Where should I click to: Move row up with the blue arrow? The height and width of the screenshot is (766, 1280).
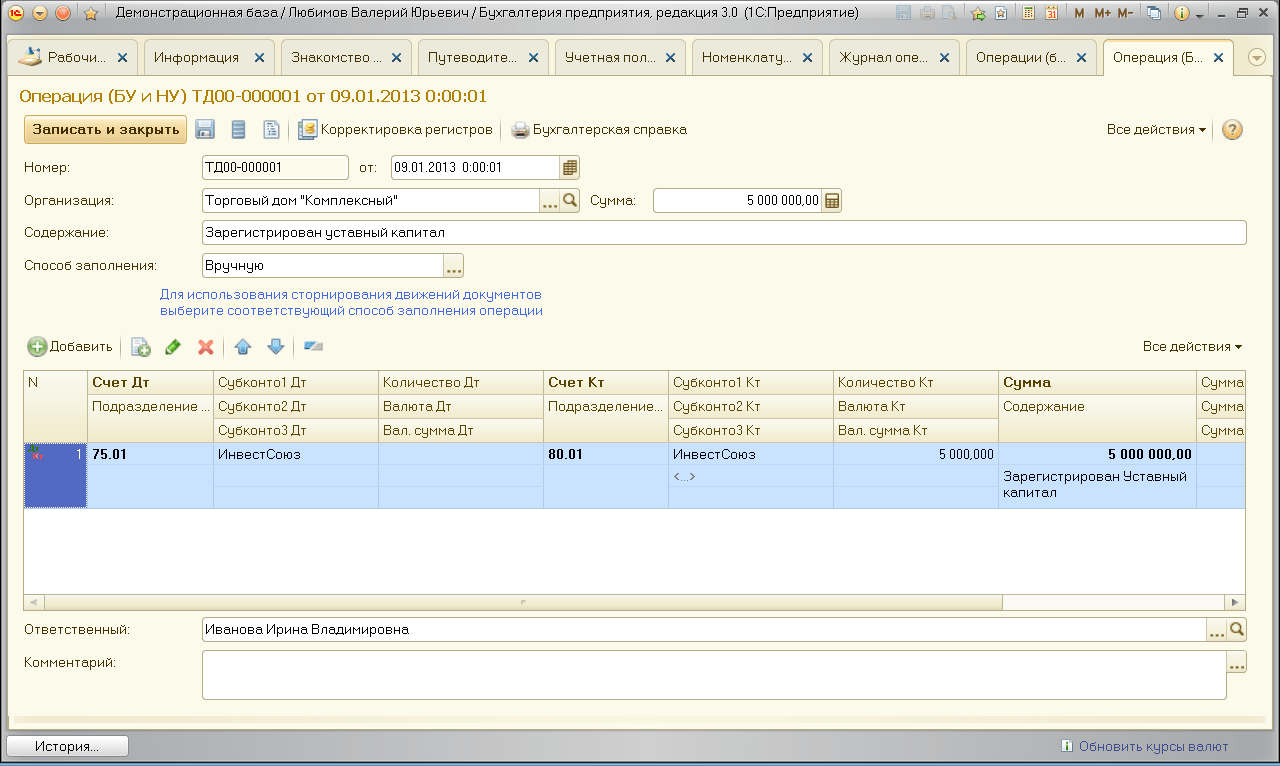pos(242,347)
